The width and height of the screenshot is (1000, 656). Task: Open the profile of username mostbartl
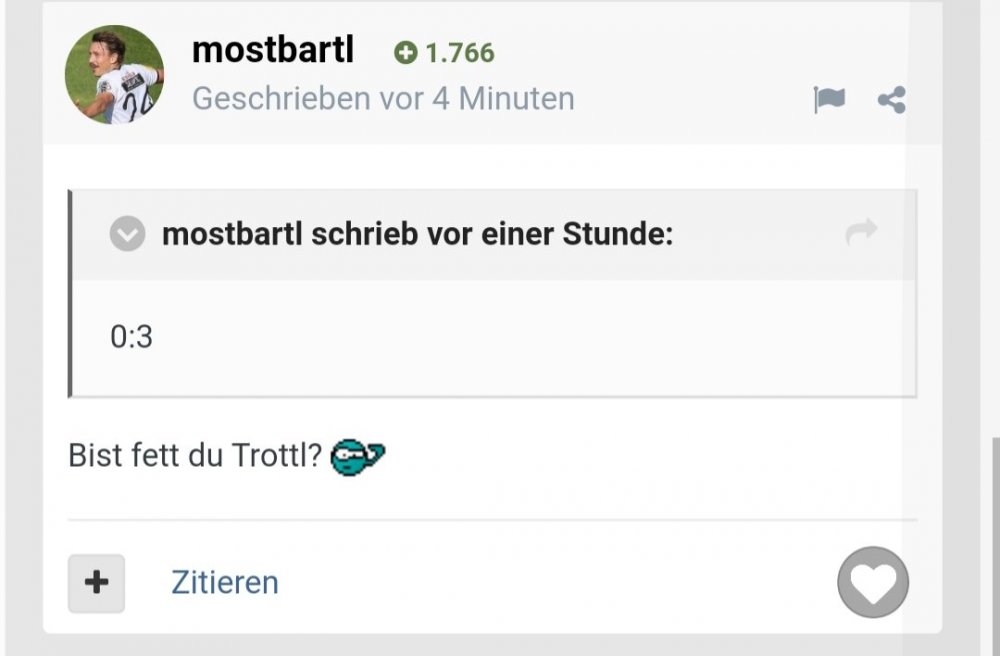[273, 50]
